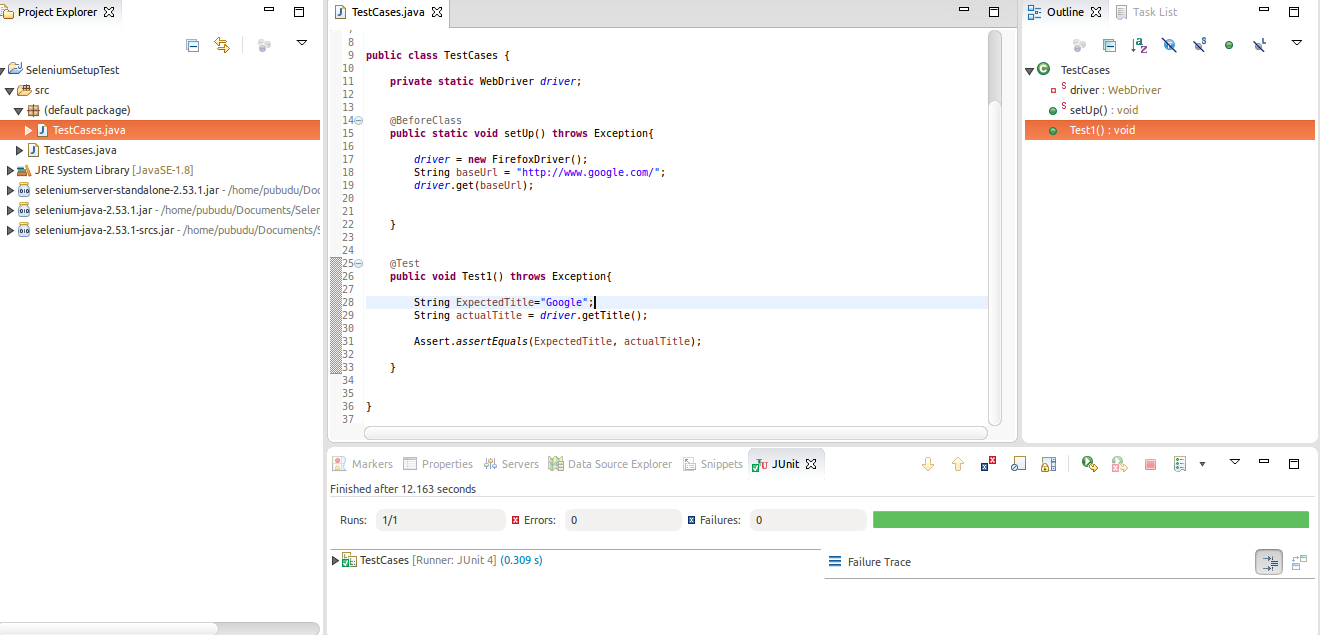Switch to the Data Source Explorer tab
This screenshot has width=1320, height=635.
(610, 464)
